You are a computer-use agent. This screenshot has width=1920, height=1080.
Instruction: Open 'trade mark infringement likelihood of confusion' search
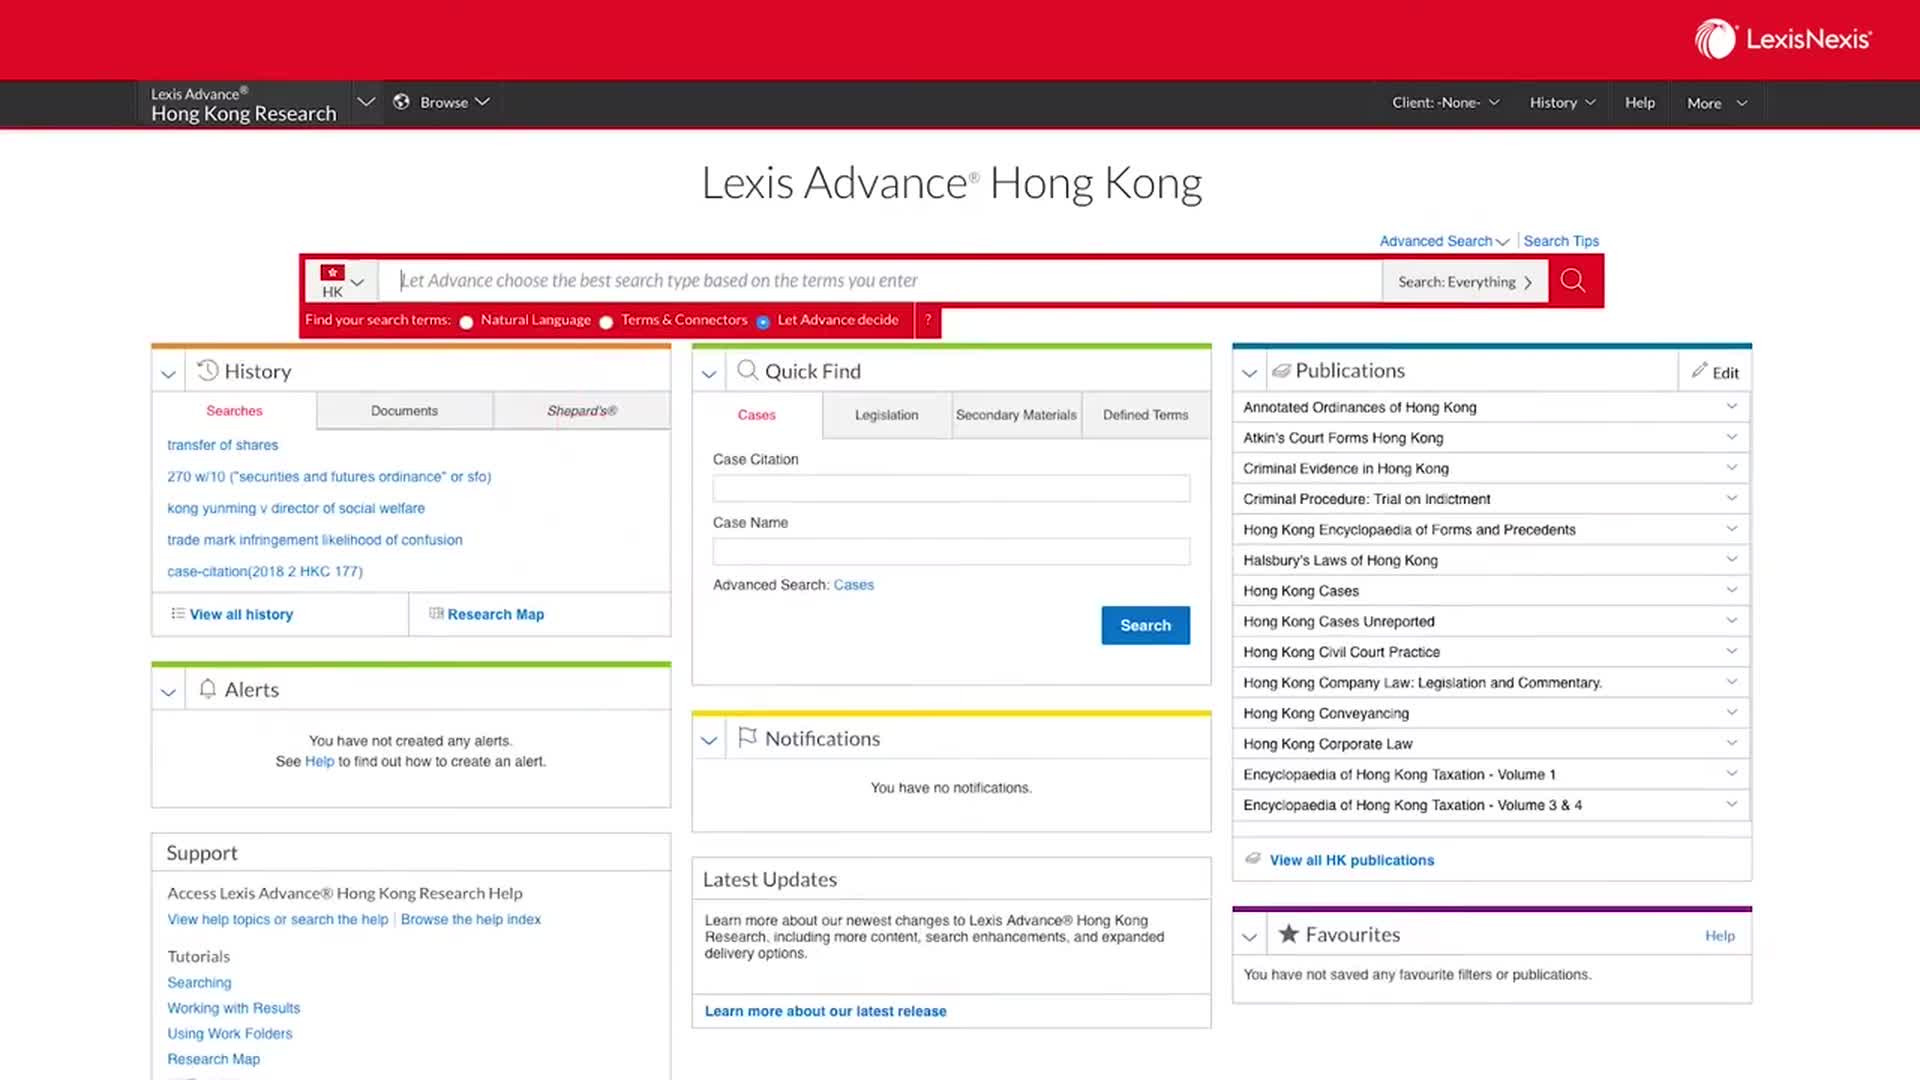[x=315, y=540]
